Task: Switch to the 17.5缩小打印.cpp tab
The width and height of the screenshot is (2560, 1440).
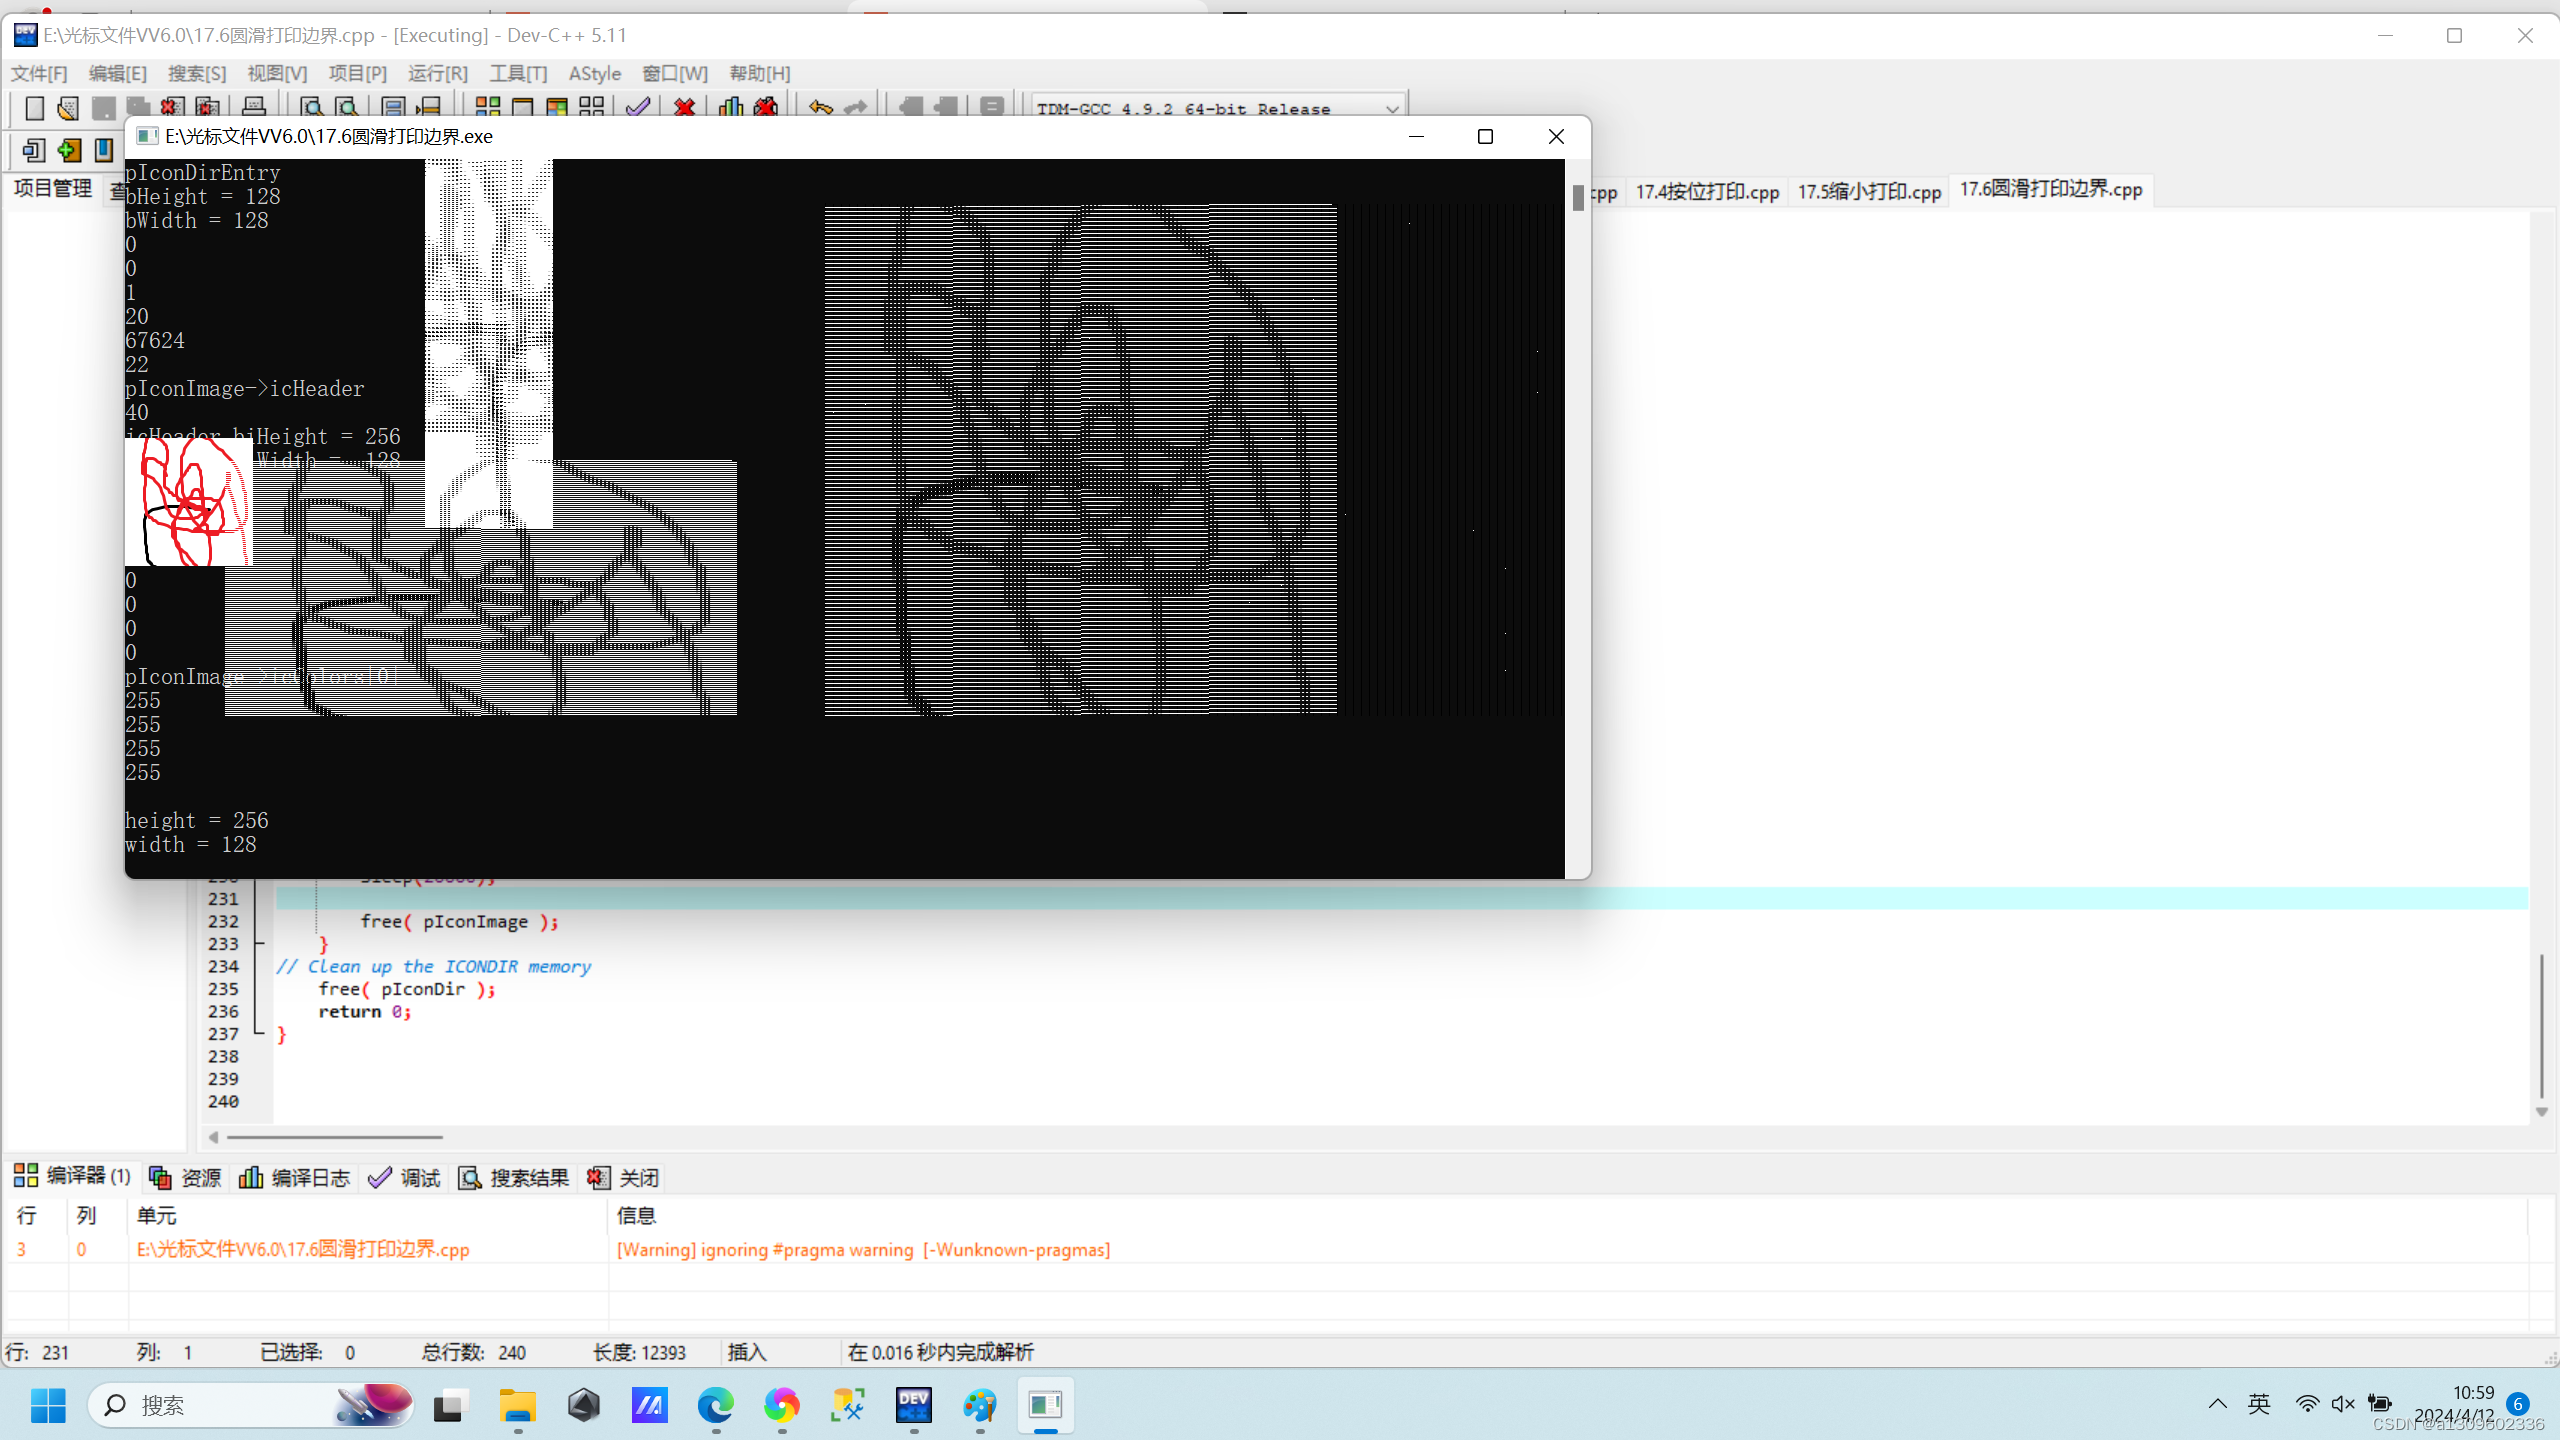Action: click(x=1869, y=191)
